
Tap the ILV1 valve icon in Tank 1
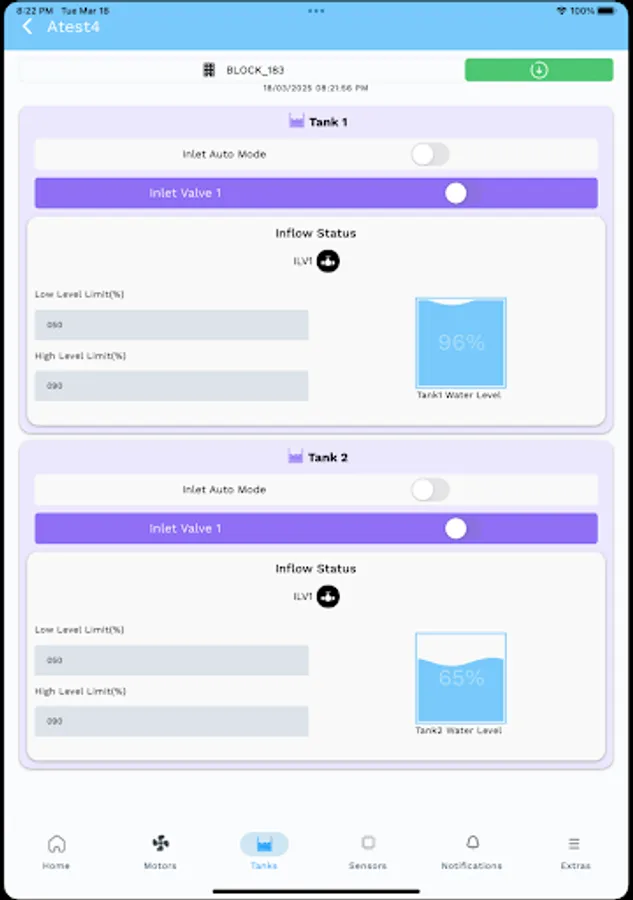[x=329, y=261]
